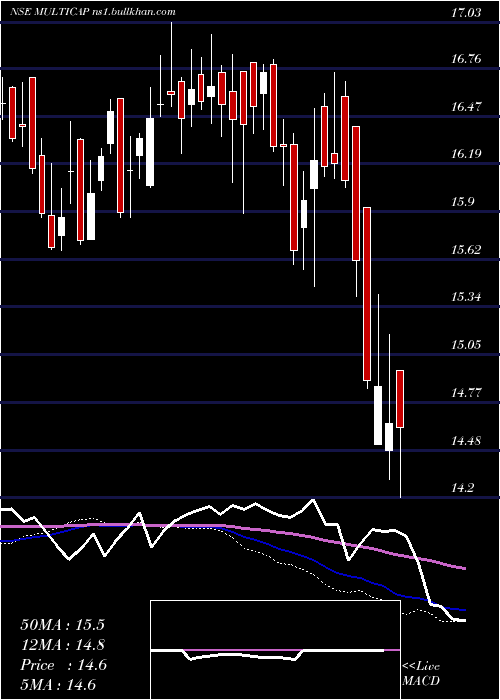Click the 50MA : 15.5 readout
The image size is (500, 700).
62,625
